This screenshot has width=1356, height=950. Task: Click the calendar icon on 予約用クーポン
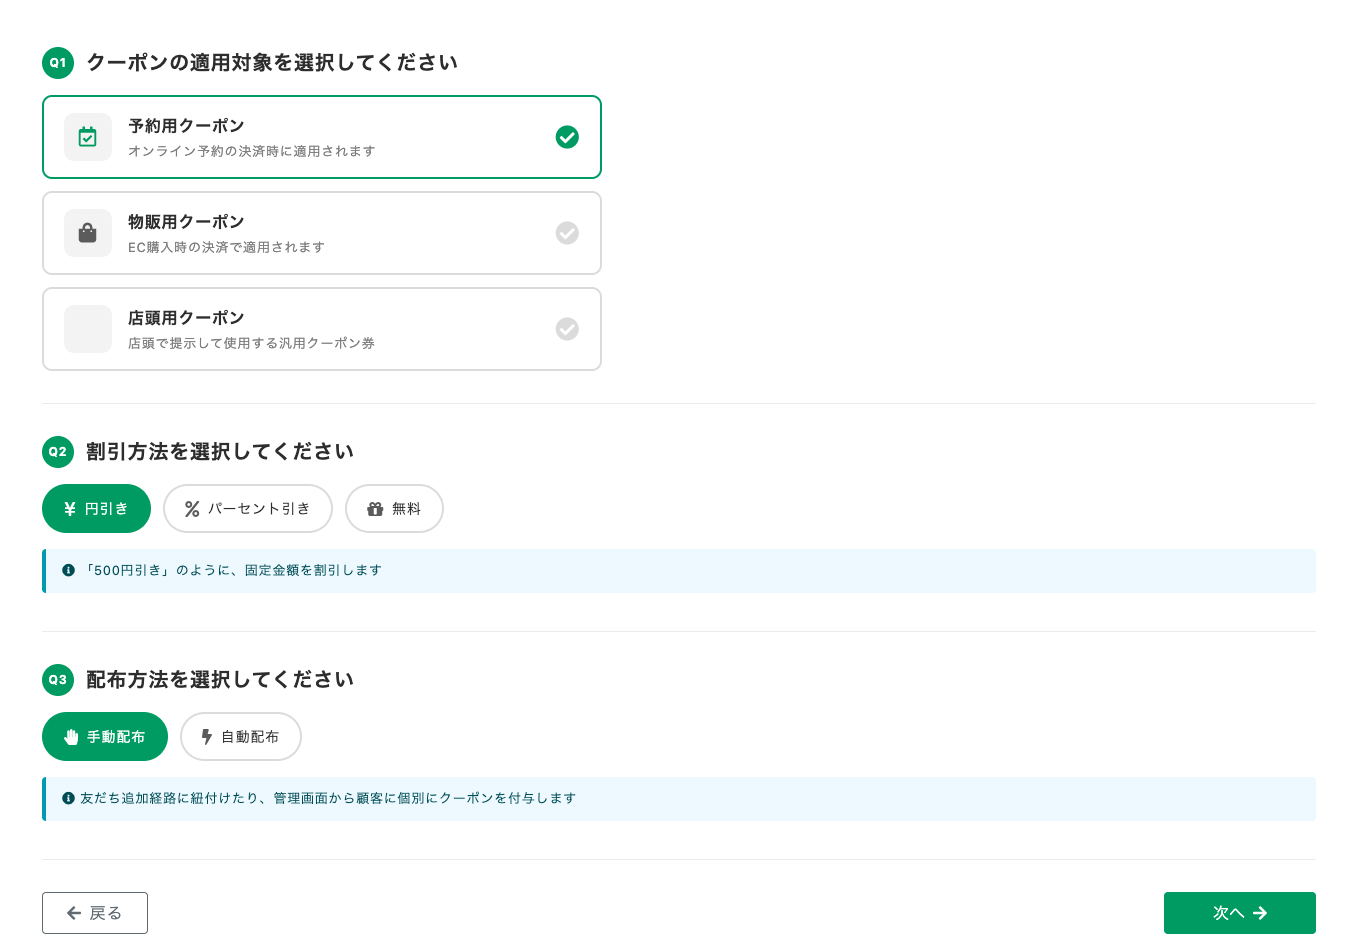tap(88, 137)
